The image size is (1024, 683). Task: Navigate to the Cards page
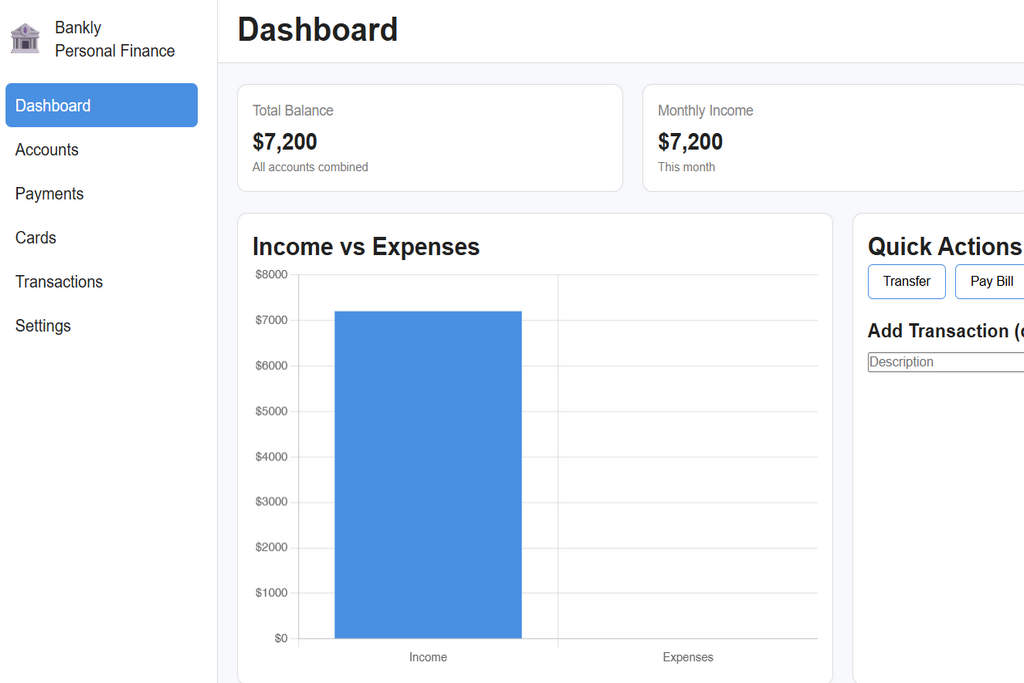[x=35, y=237]
